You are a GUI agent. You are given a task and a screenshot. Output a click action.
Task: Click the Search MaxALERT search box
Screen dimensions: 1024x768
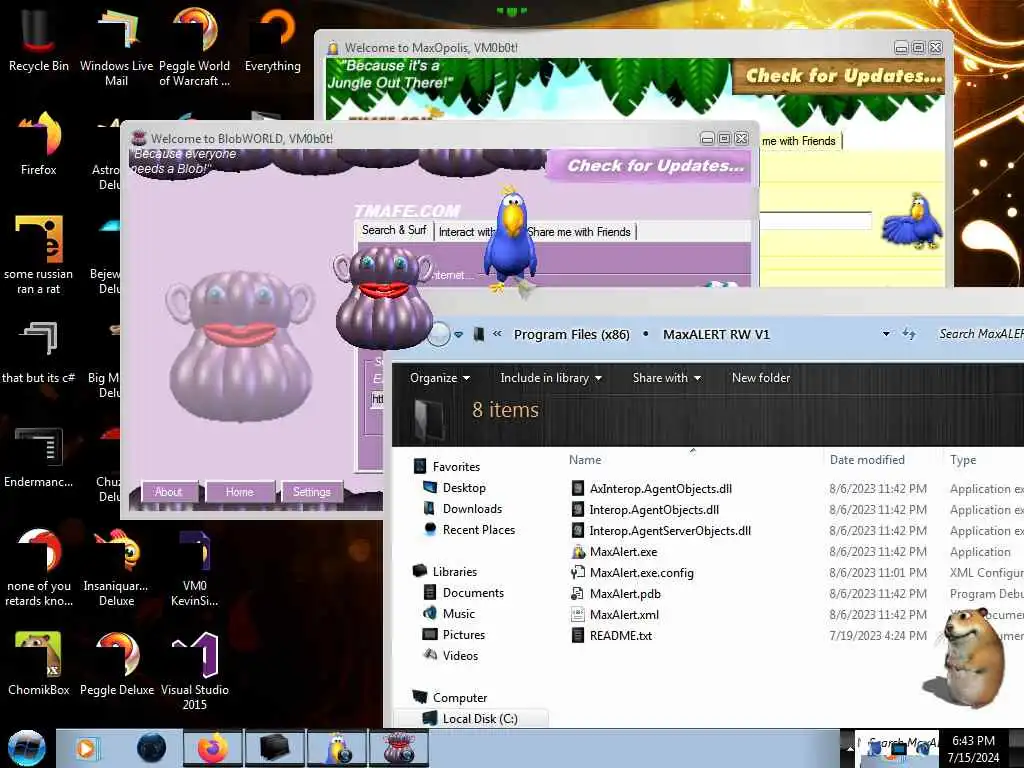[x=980, y=334]
